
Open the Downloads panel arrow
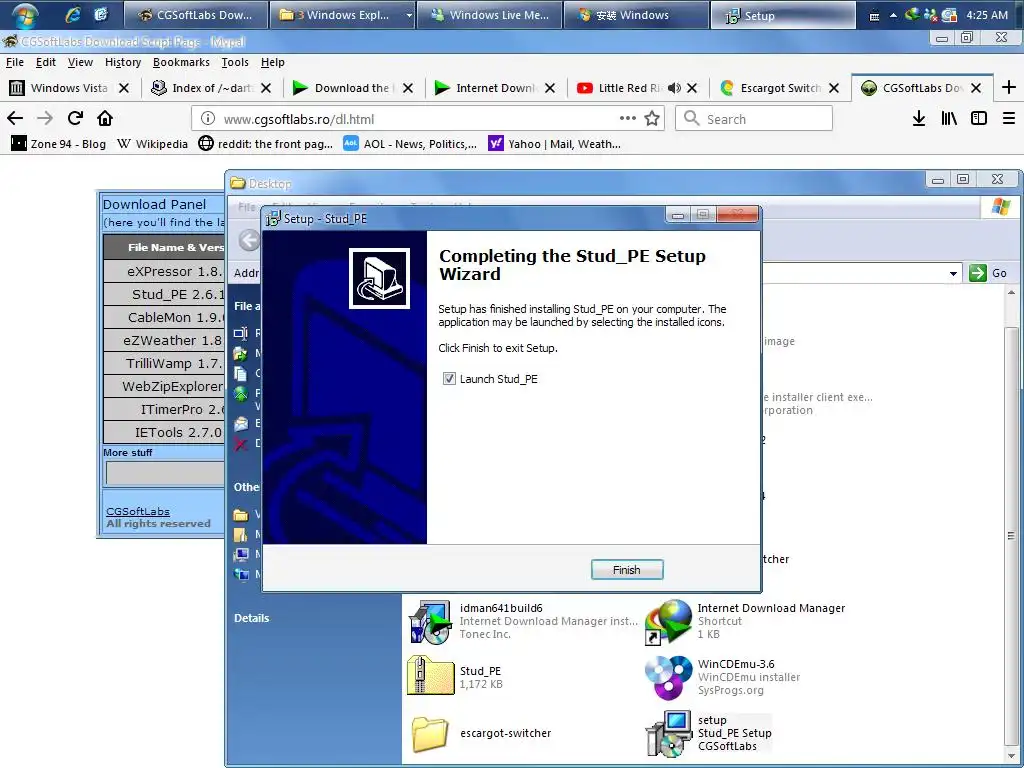[x=919, y=118]
